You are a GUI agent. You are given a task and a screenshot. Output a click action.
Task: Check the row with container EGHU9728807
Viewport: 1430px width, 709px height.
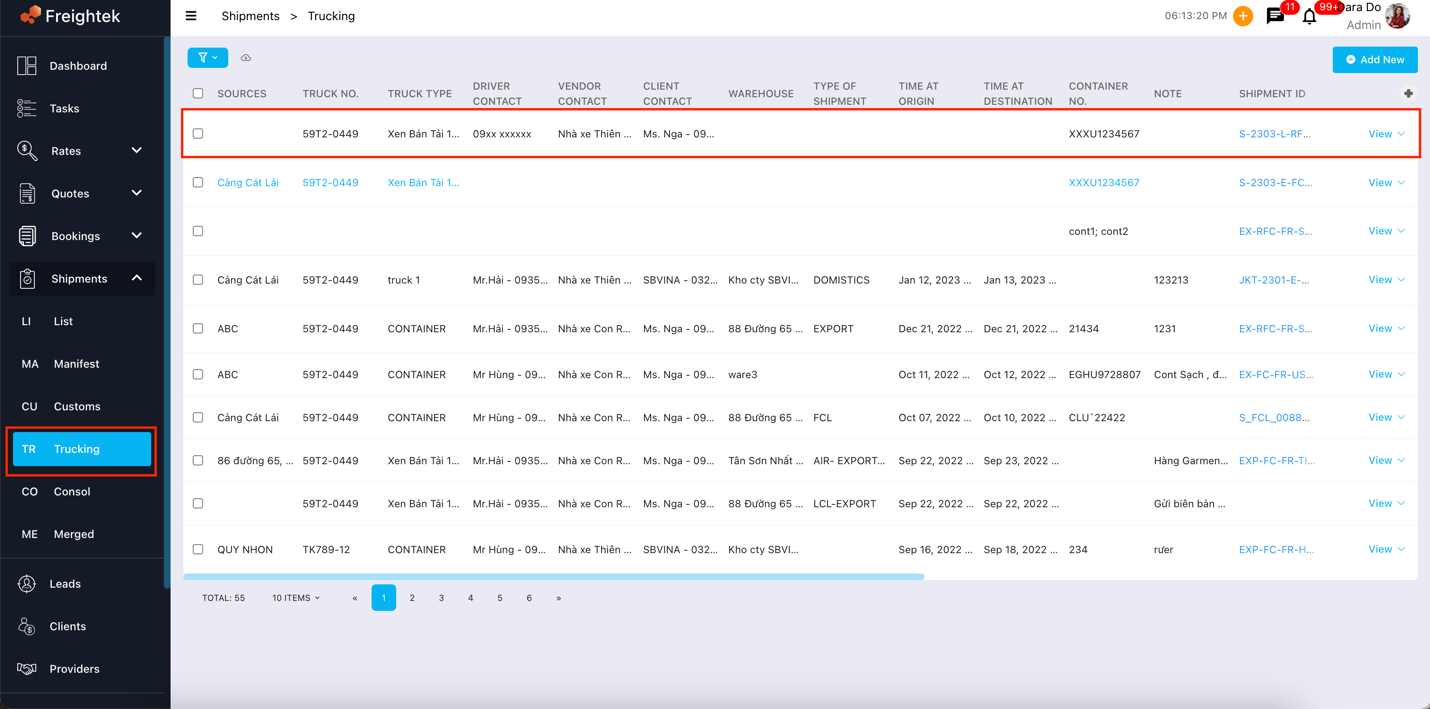(198, 374)
